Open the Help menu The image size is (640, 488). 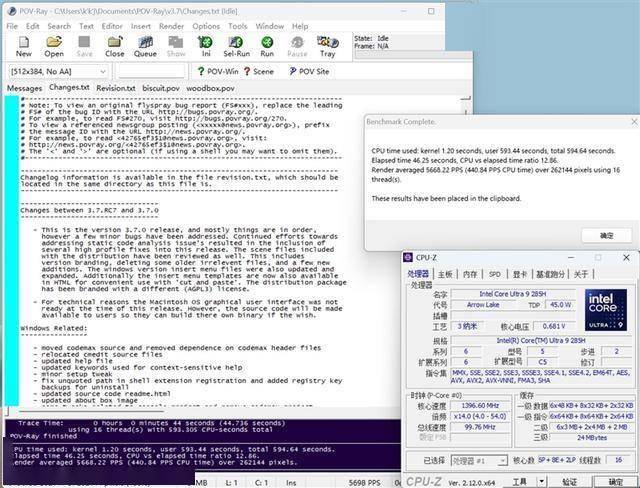click(x=300, y=26)
